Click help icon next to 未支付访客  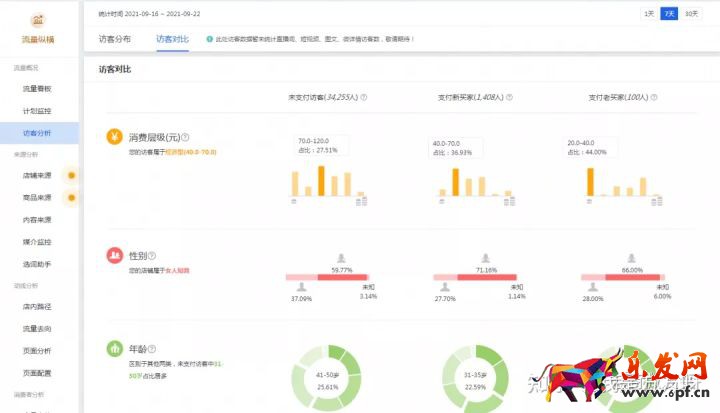point(363,97)
